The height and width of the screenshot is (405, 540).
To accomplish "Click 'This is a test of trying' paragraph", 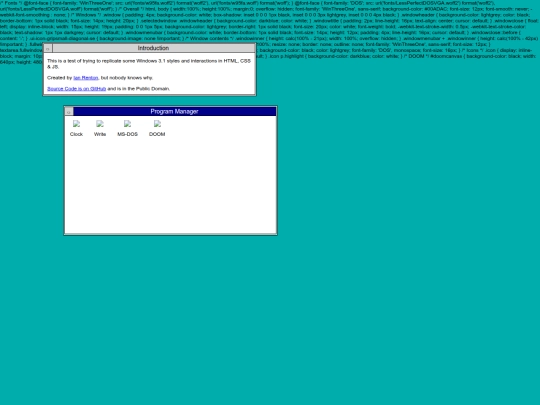I will [149, 64].
